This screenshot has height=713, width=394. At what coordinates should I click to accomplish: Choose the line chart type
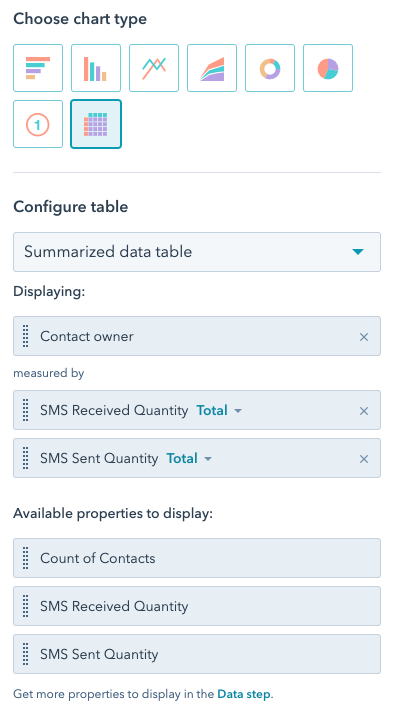pos(154,68)
